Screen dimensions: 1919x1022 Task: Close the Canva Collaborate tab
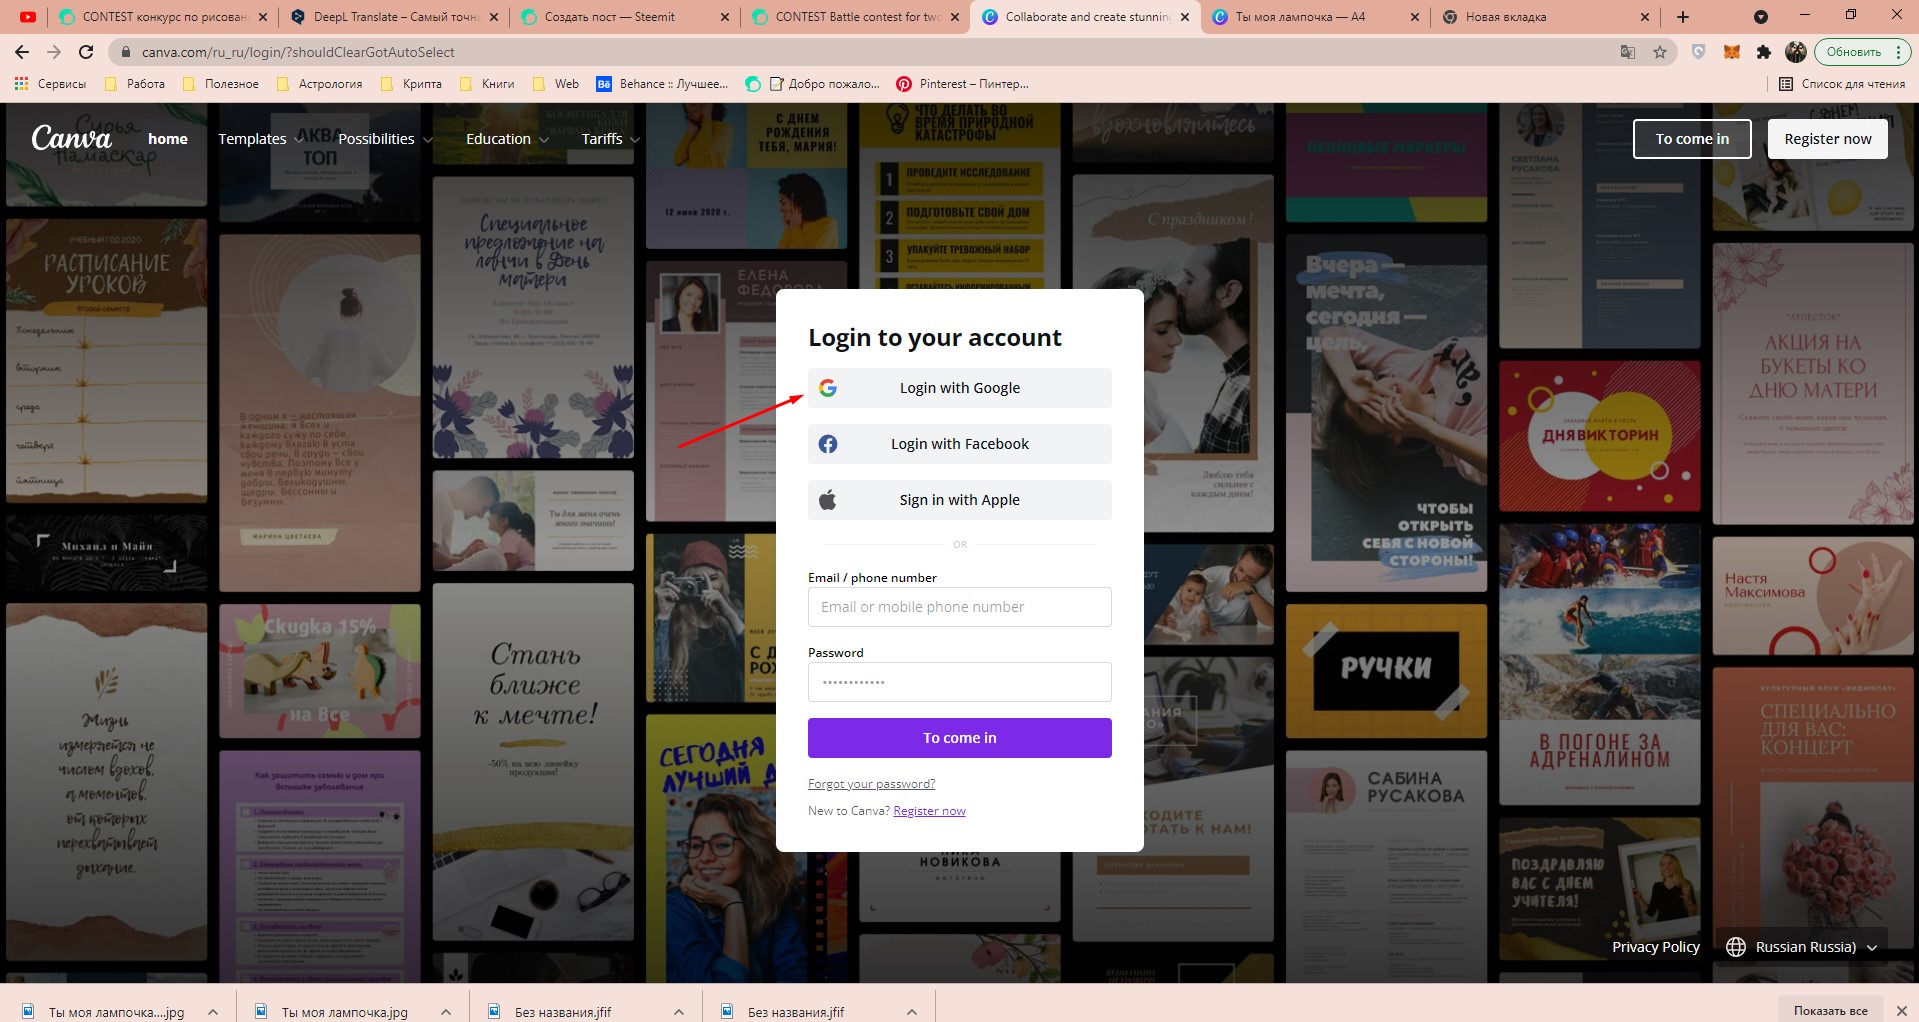pos(1184,17)
